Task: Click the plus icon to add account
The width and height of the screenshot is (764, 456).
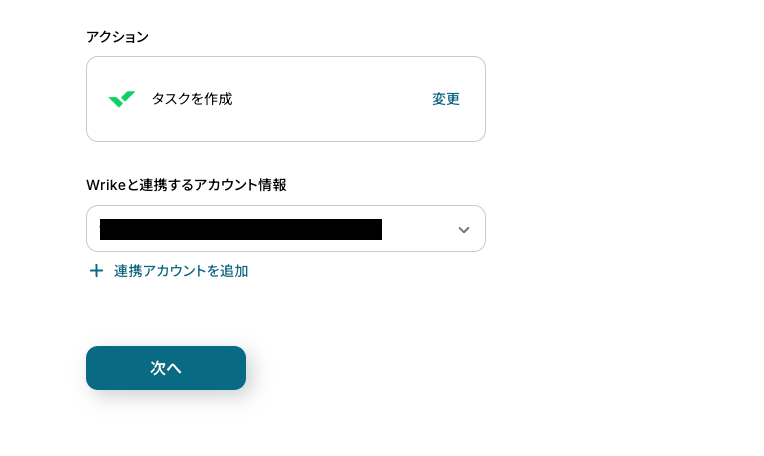Action: [96, 271]
